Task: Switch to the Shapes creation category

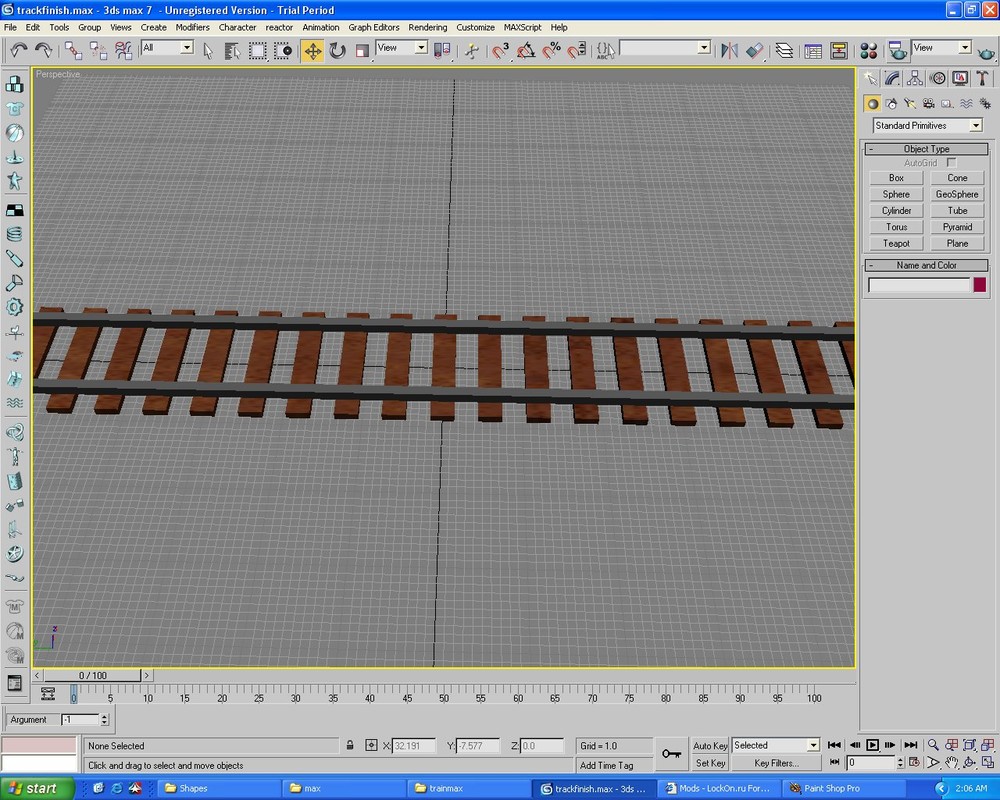Action: coord(892,103)
